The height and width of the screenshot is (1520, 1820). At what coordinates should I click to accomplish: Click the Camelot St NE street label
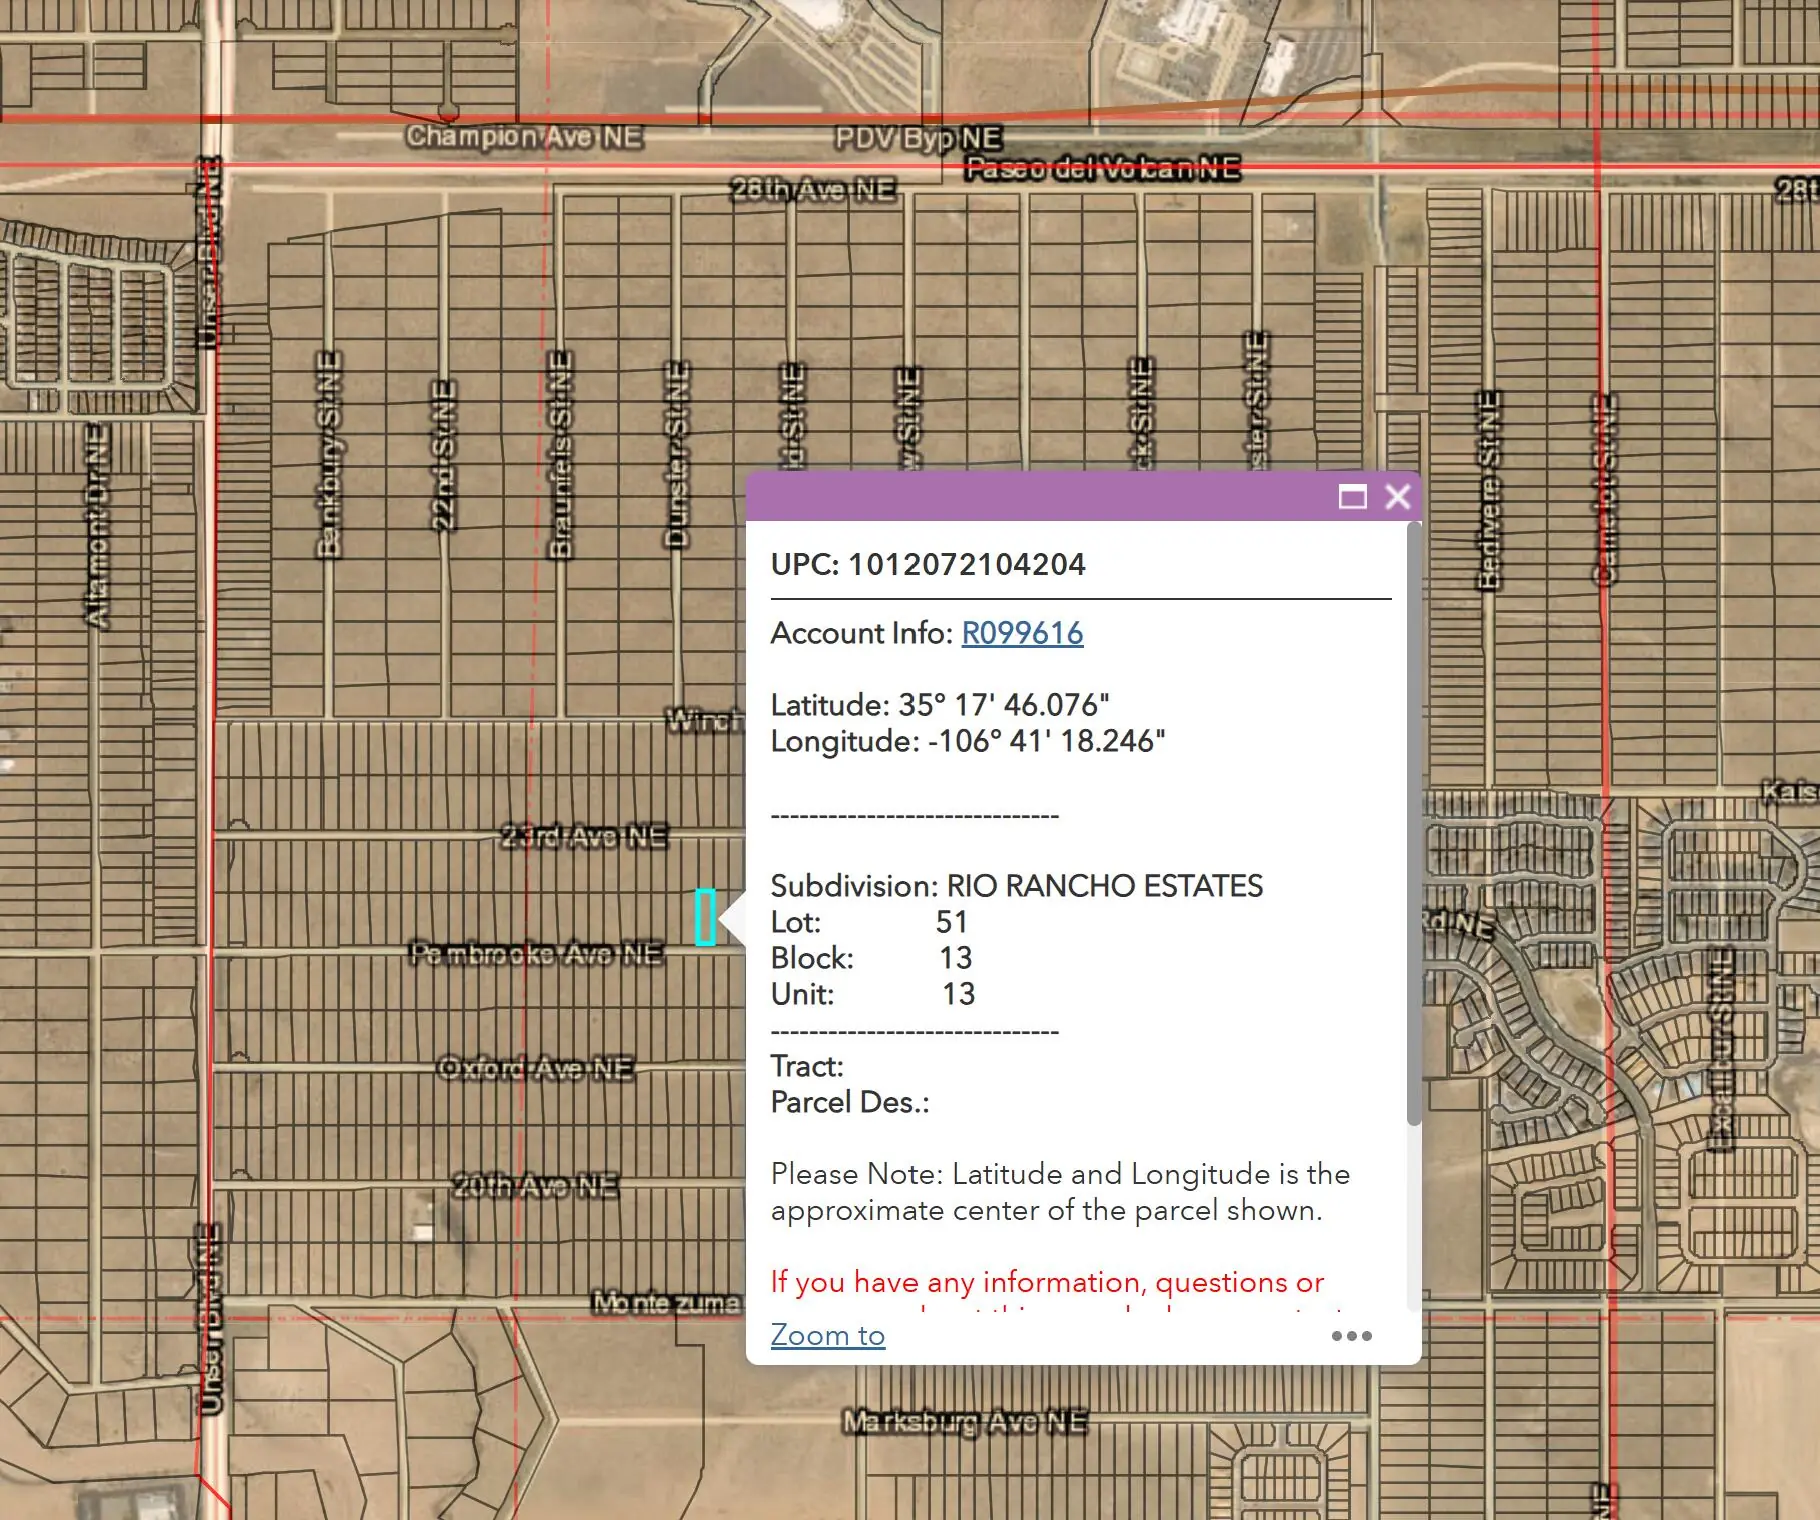pyautogui.click(x=1604, y=490)
